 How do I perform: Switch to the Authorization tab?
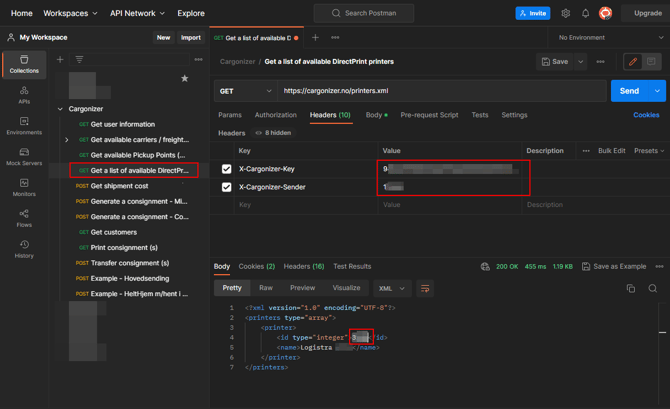(x=276, y=115)
